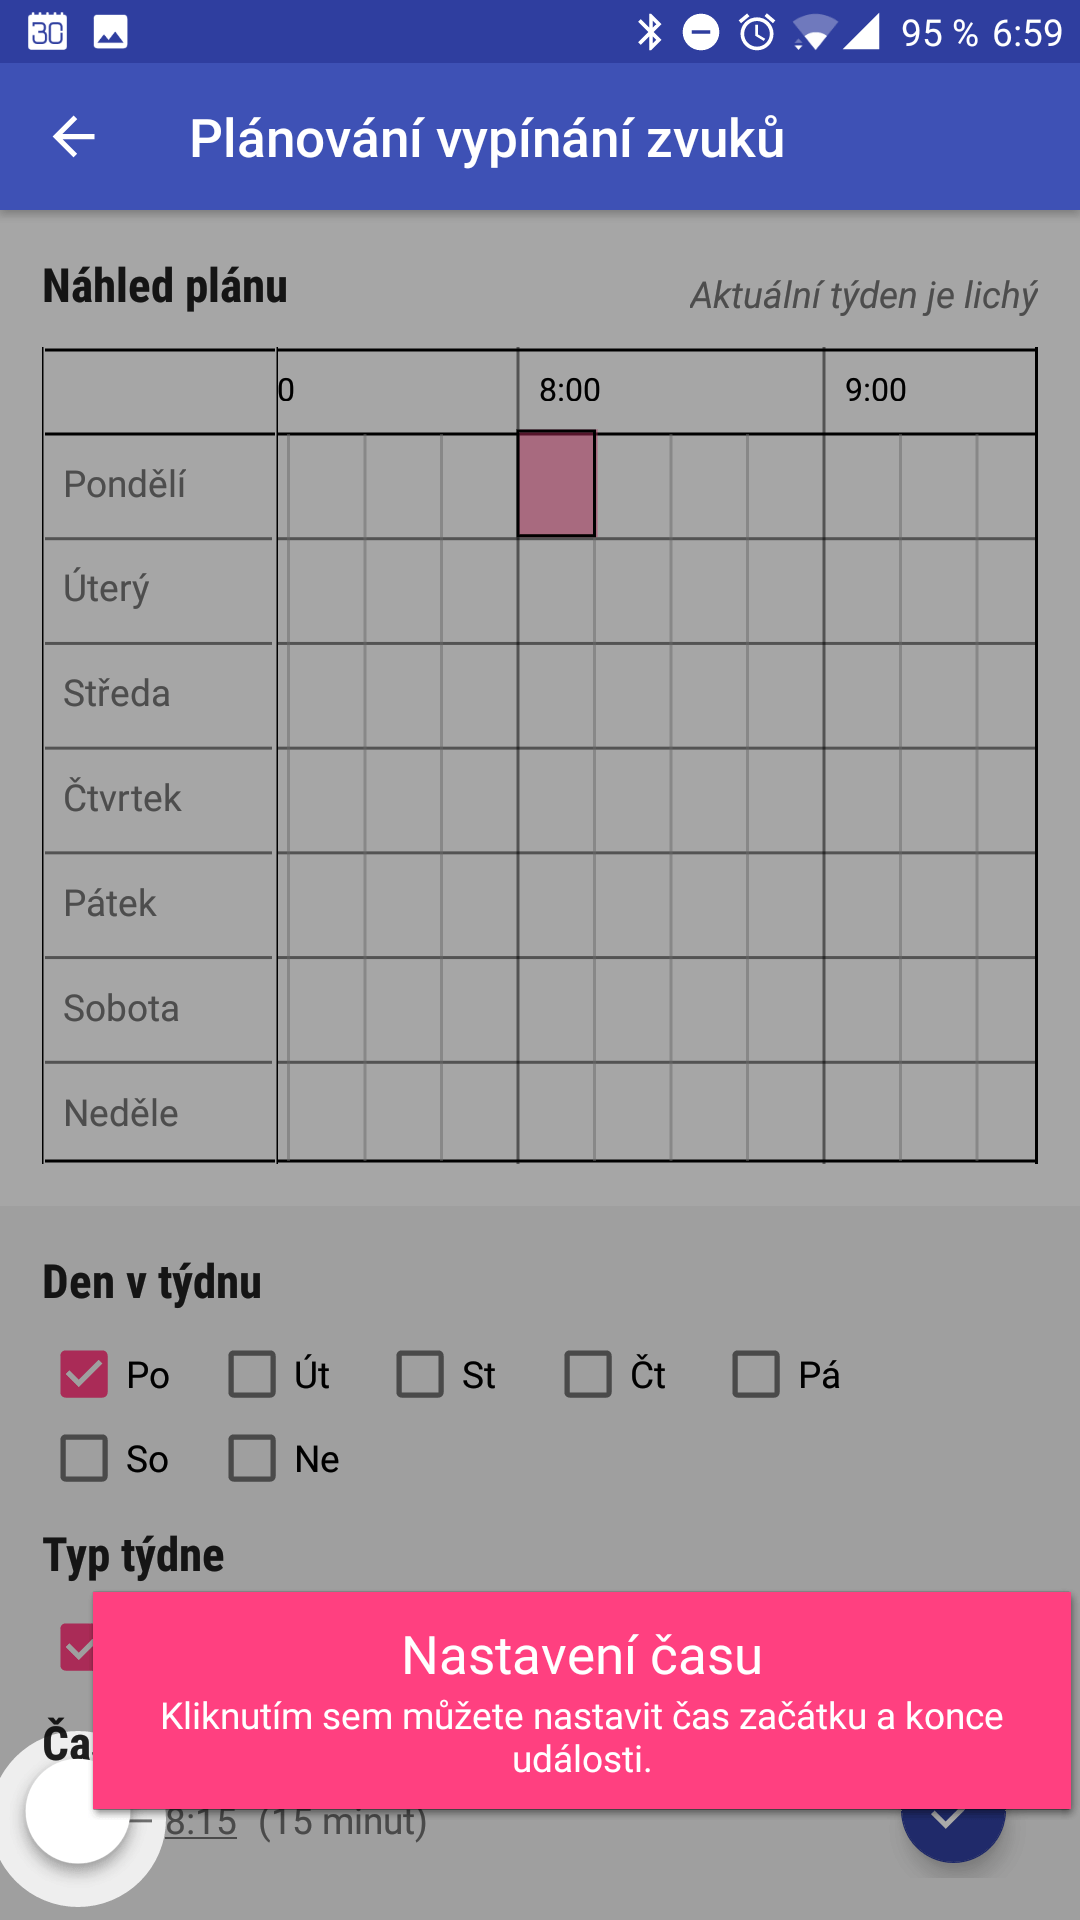Tap the 8:15 end time link
Viewport: 1080px width, 1920px height.
[201, 1824]
